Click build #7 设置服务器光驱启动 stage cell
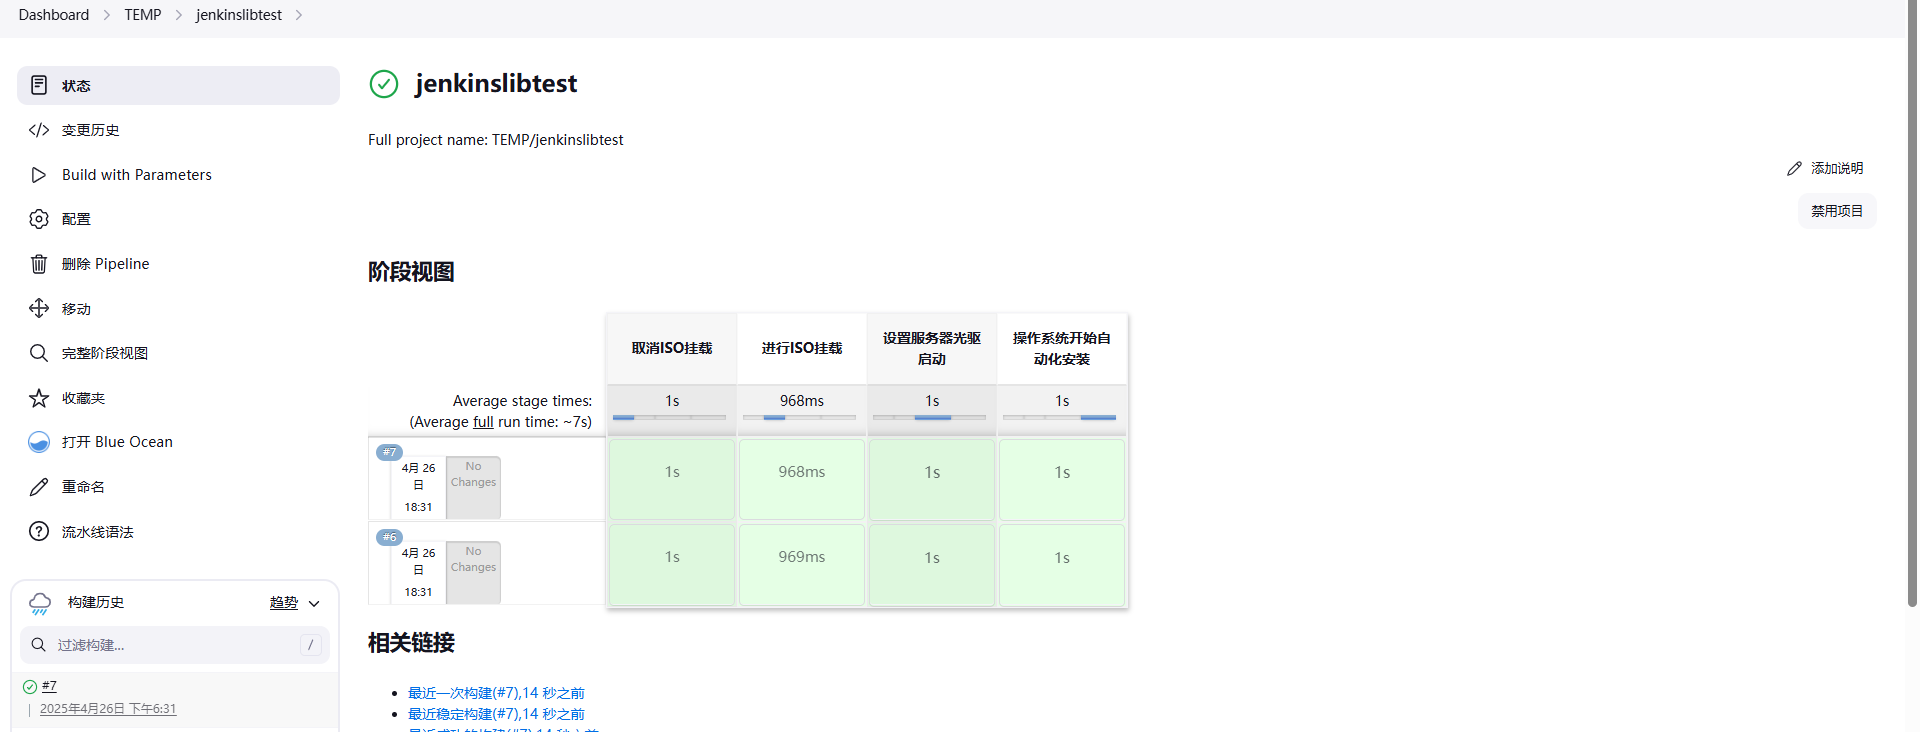Viewport: 1920px width, 732px height. pos(932,479)
